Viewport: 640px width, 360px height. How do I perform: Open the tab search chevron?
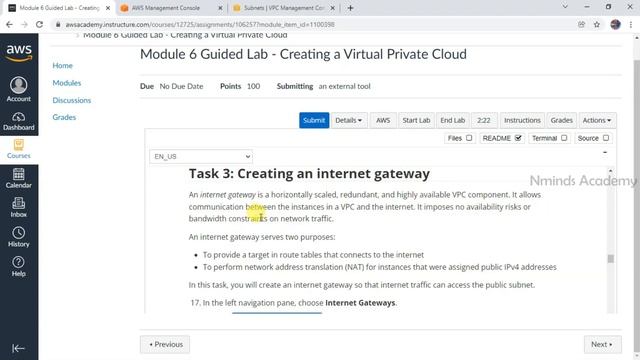pyautogui.click(x=565, y=7)
